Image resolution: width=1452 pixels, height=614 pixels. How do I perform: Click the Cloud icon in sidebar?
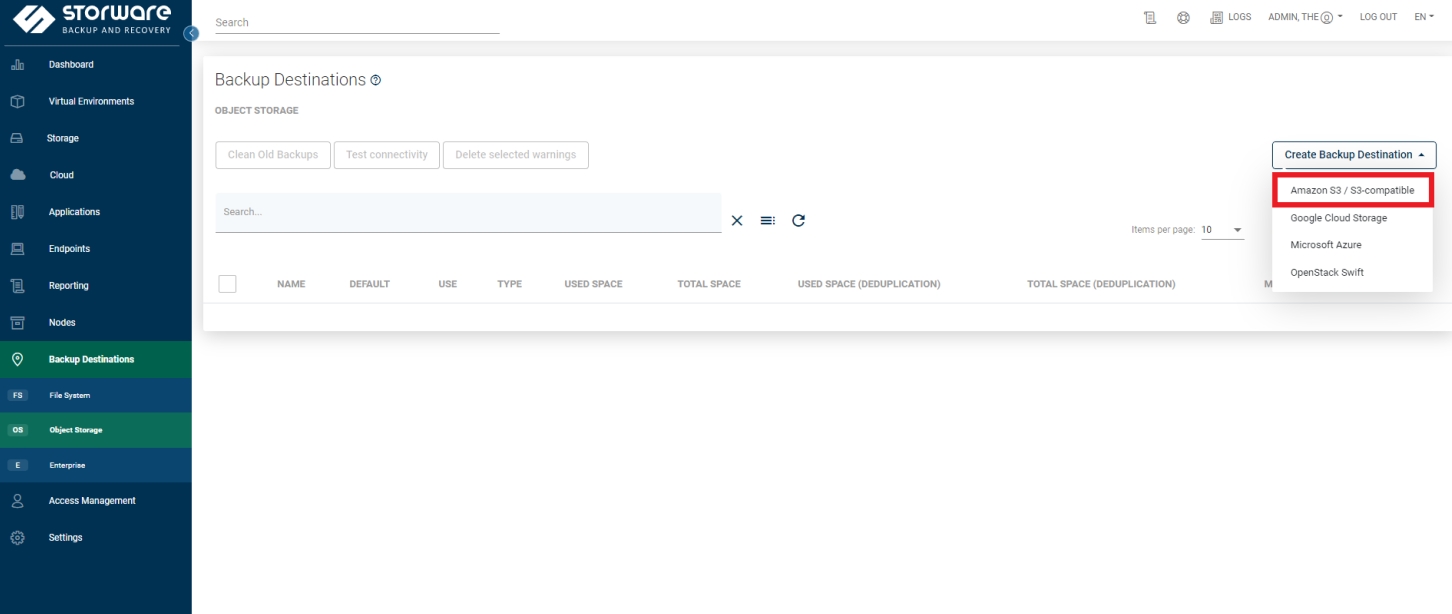point(17,175)
